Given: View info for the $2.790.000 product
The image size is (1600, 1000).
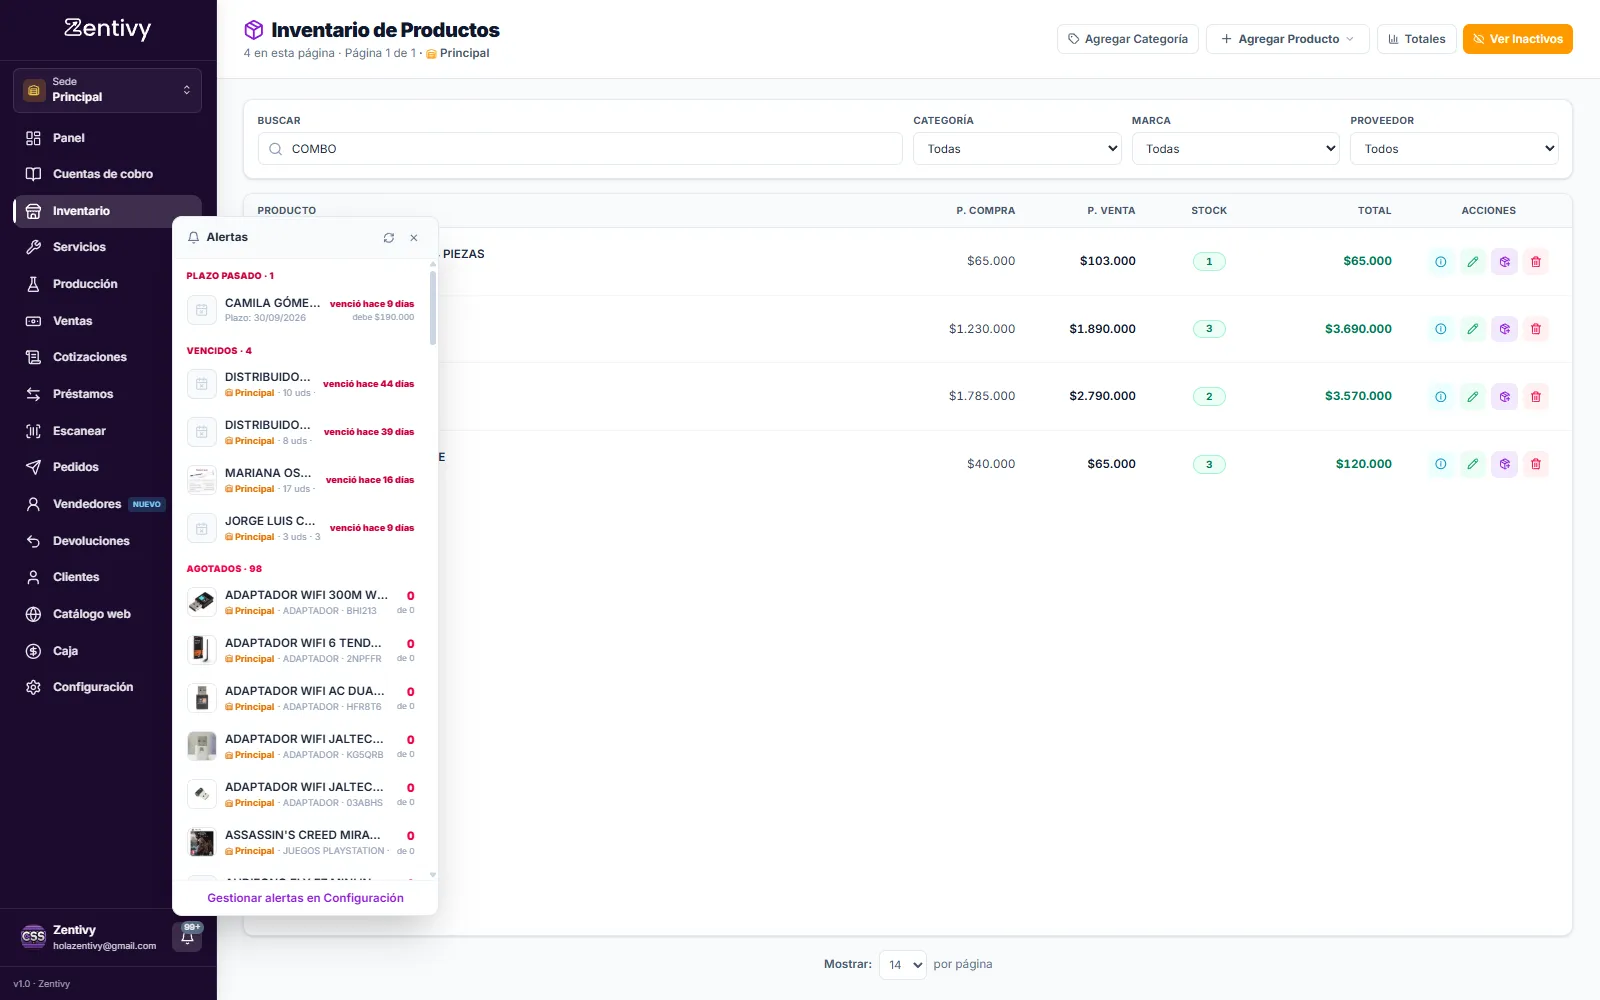Looking at the screenshot, I should (1440, 397).
